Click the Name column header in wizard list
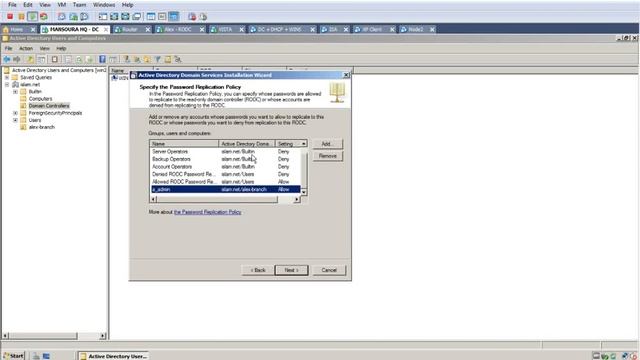This screenshot has width=640, height=360. coord(184,144)
